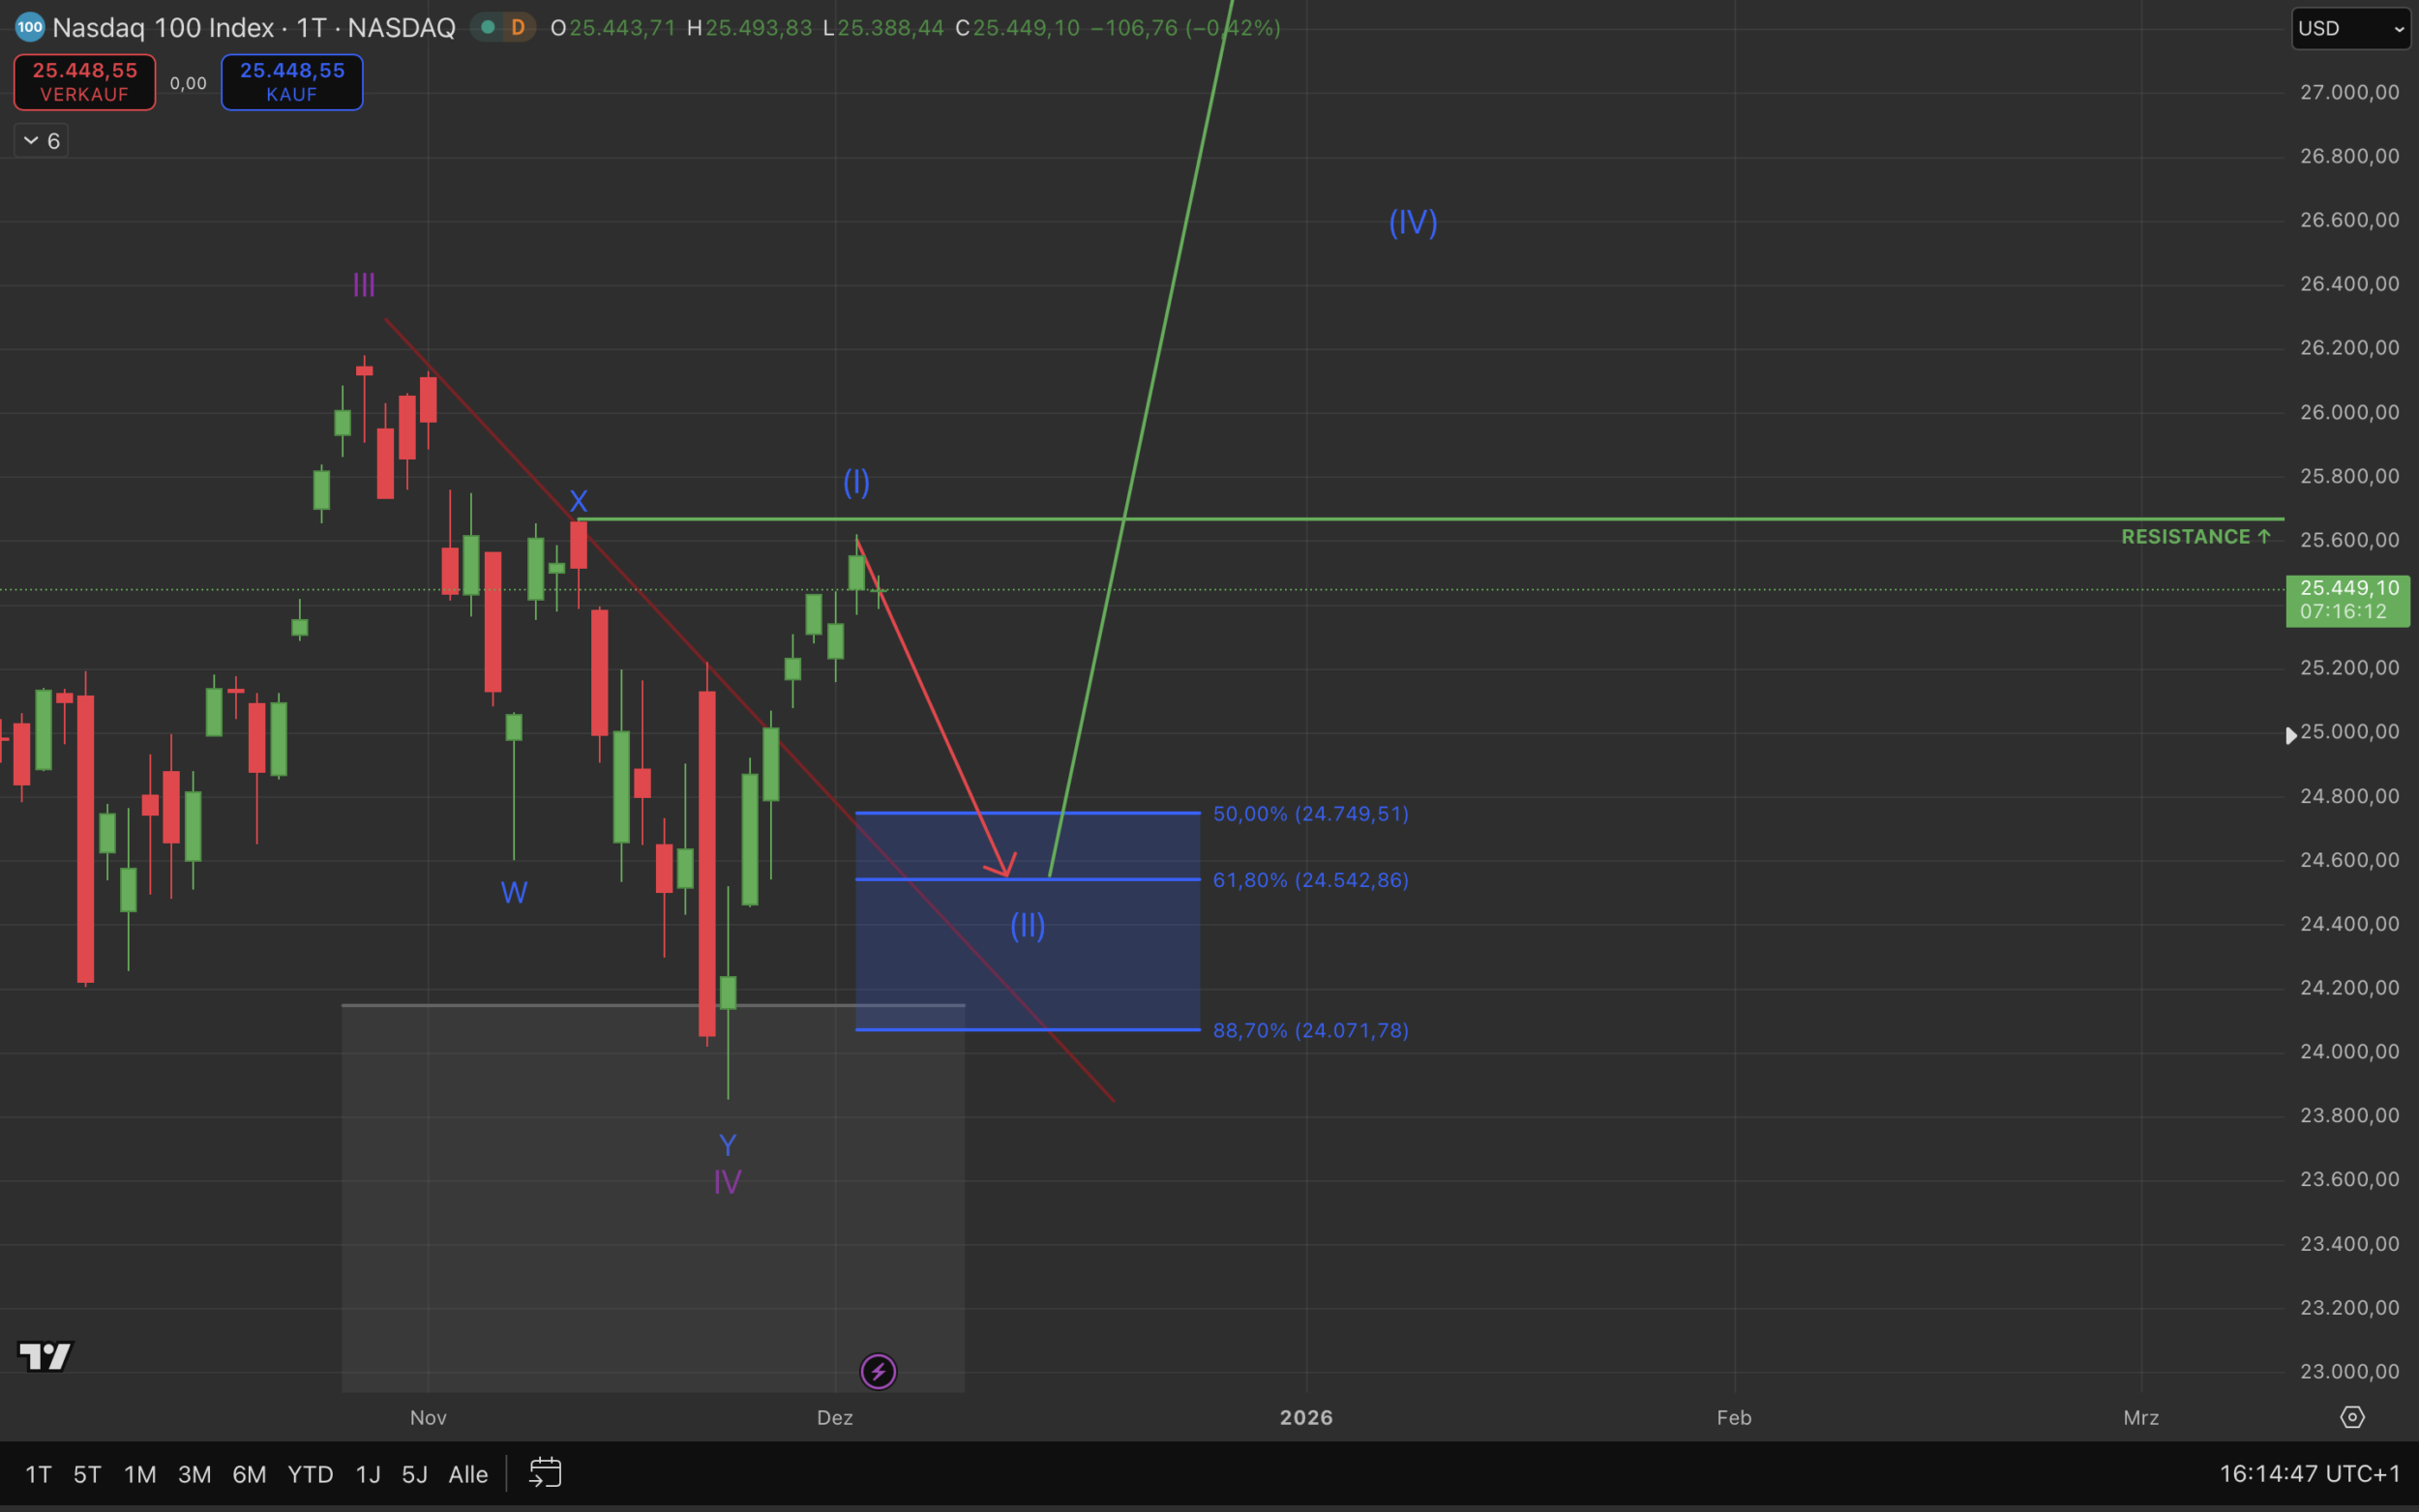The width and height of the screenshot is (2419, 1512).
Task: Expand the collapsed indicators legend showing 6
Action: (x=41, y=141)
